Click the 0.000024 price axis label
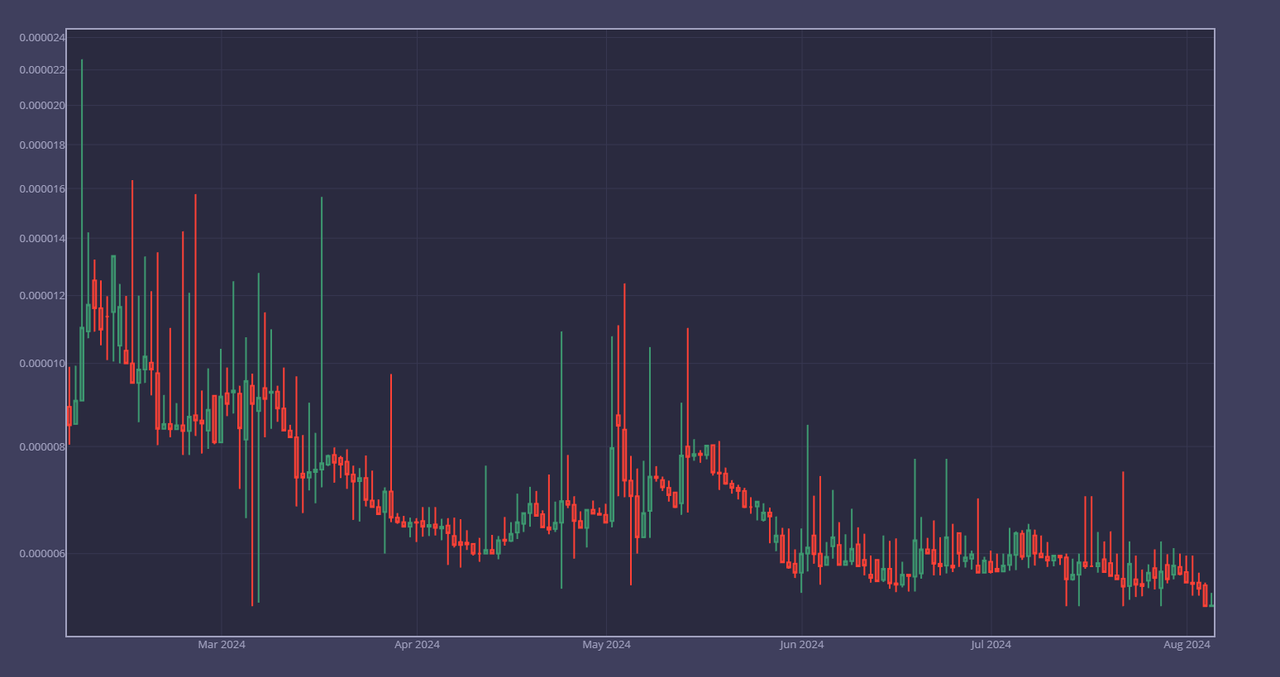Screen dimensions: 1280x677 (42, 38)
